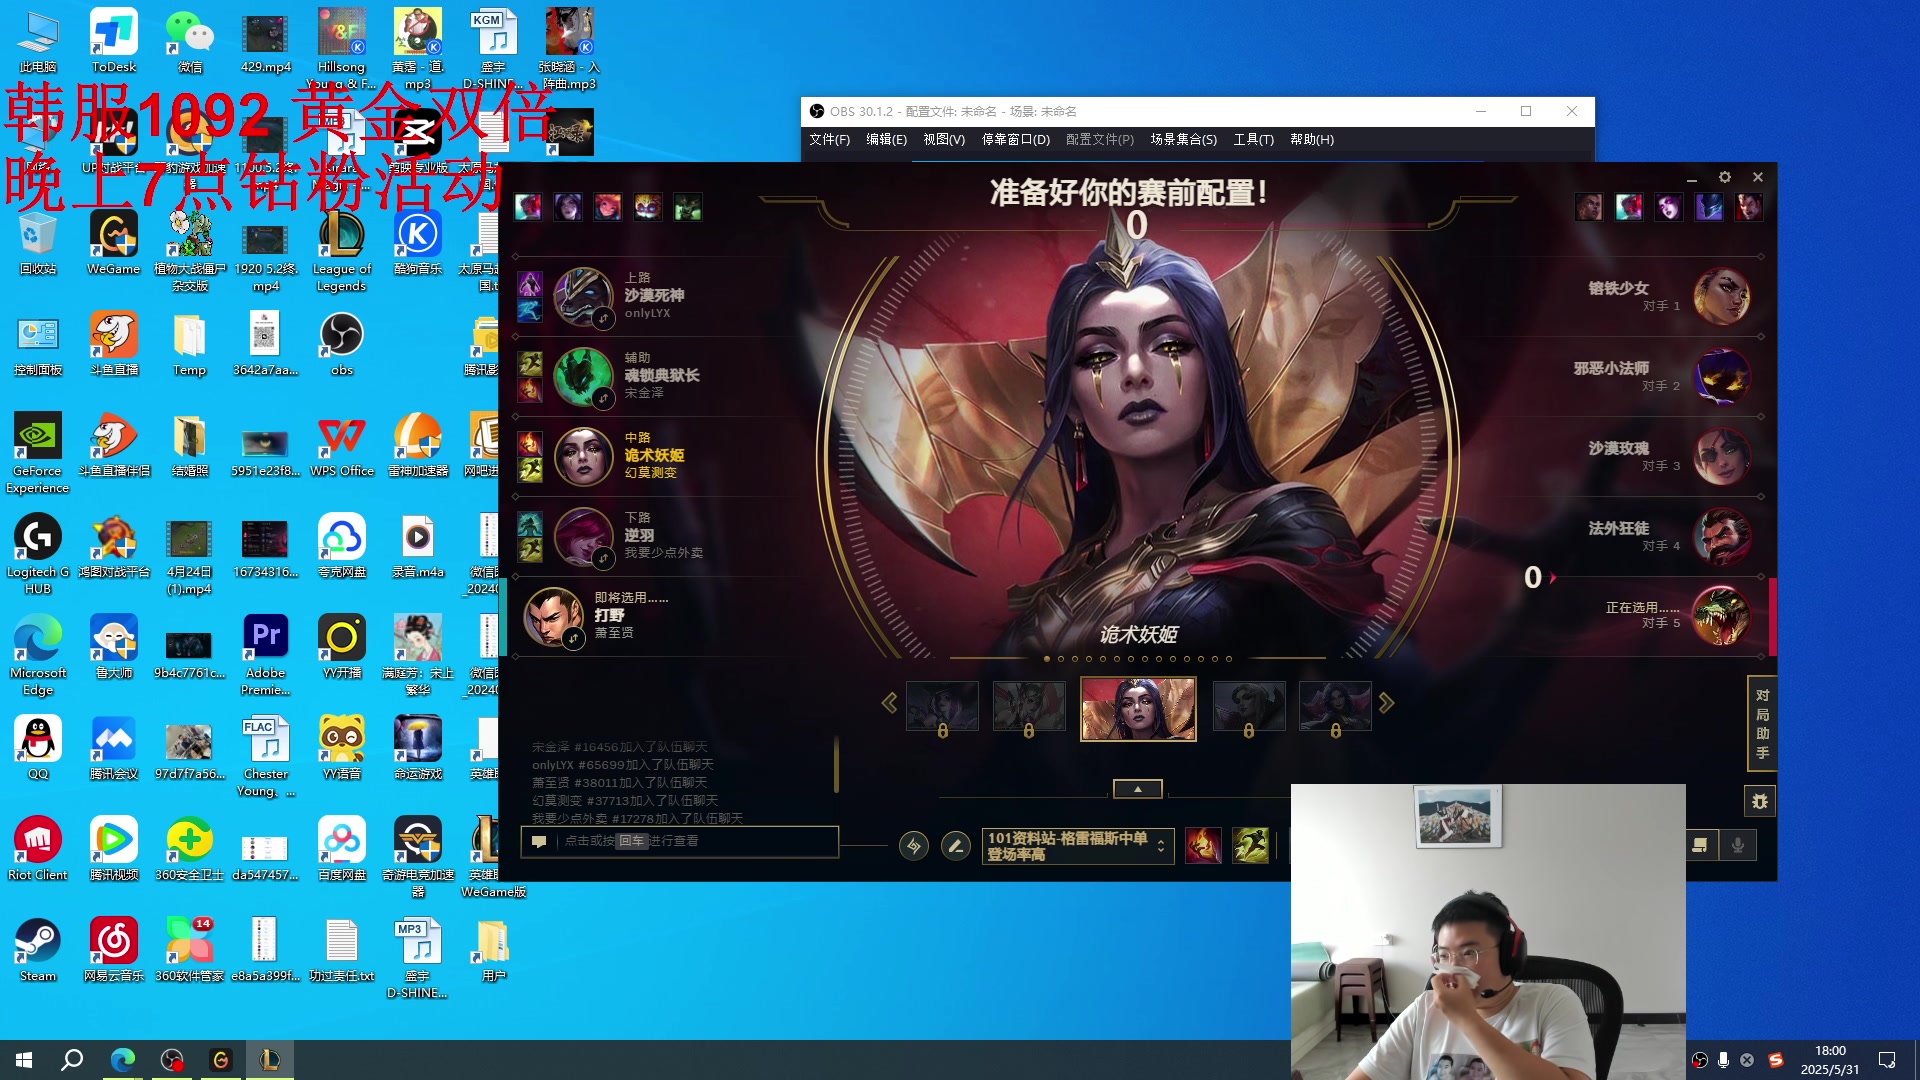Click first banned champion icon on left team

click(528, 207)
